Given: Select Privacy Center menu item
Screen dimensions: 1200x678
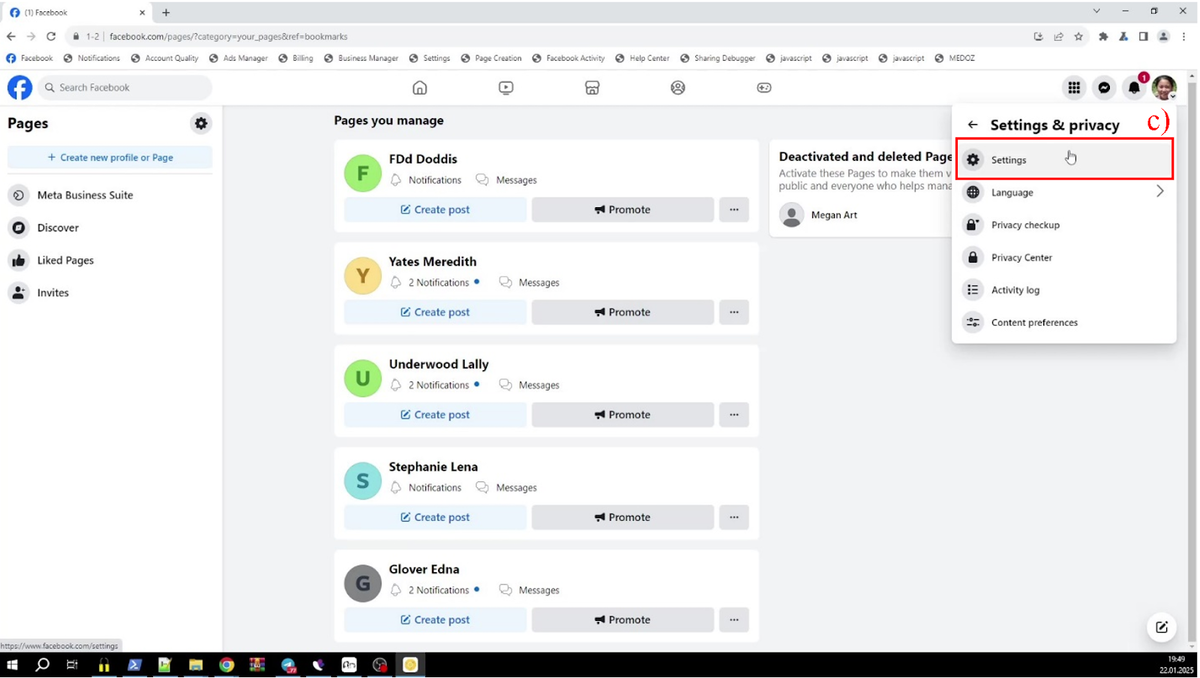Looking at the screenshot, I should [1064, 257].
